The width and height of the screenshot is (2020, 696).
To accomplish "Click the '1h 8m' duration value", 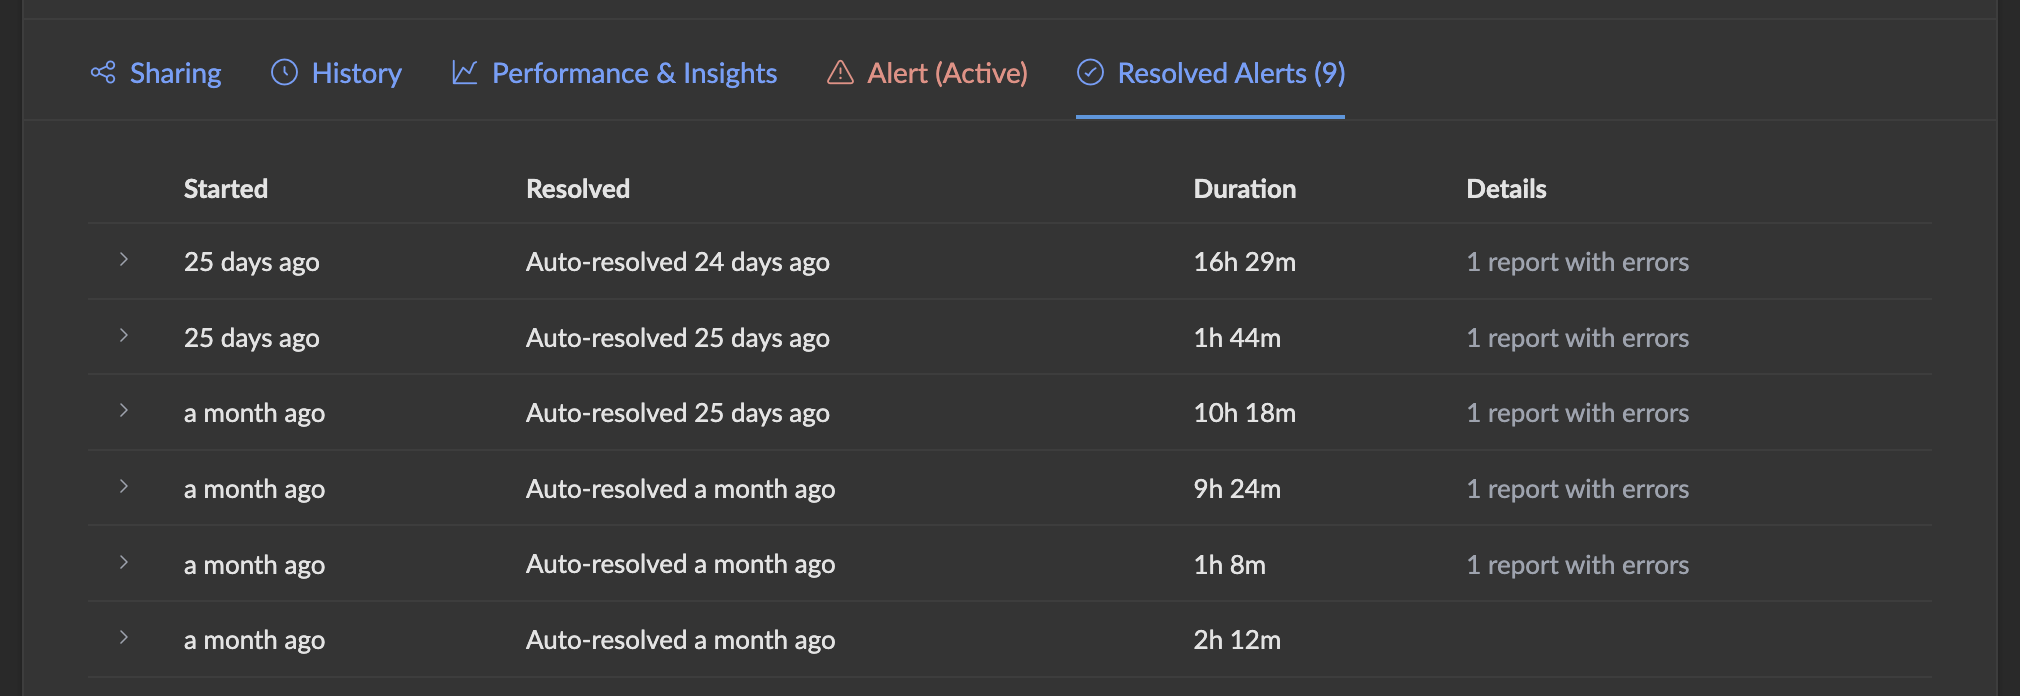I will click(1230, 565).
